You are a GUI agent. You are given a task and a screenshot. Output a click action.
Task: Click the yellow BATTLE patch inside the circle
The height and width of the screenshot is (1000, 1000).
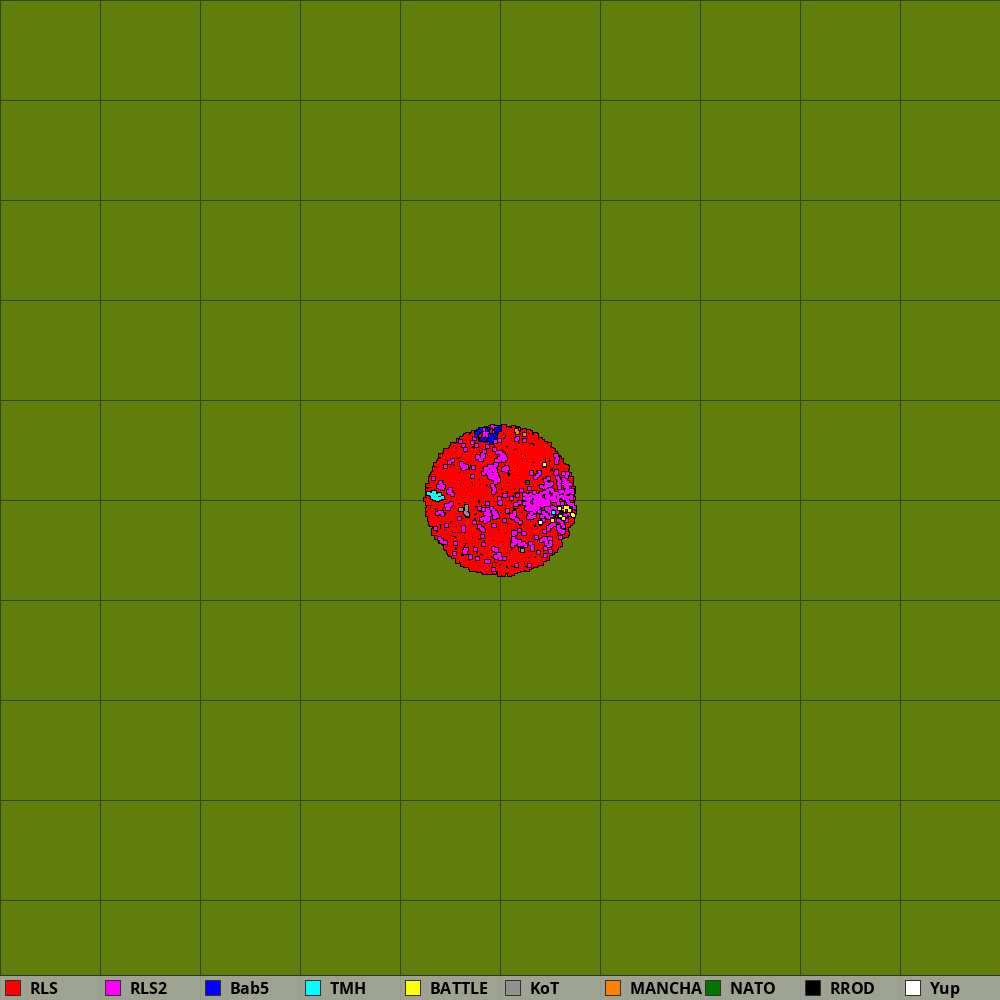click(x=566, y=509)
